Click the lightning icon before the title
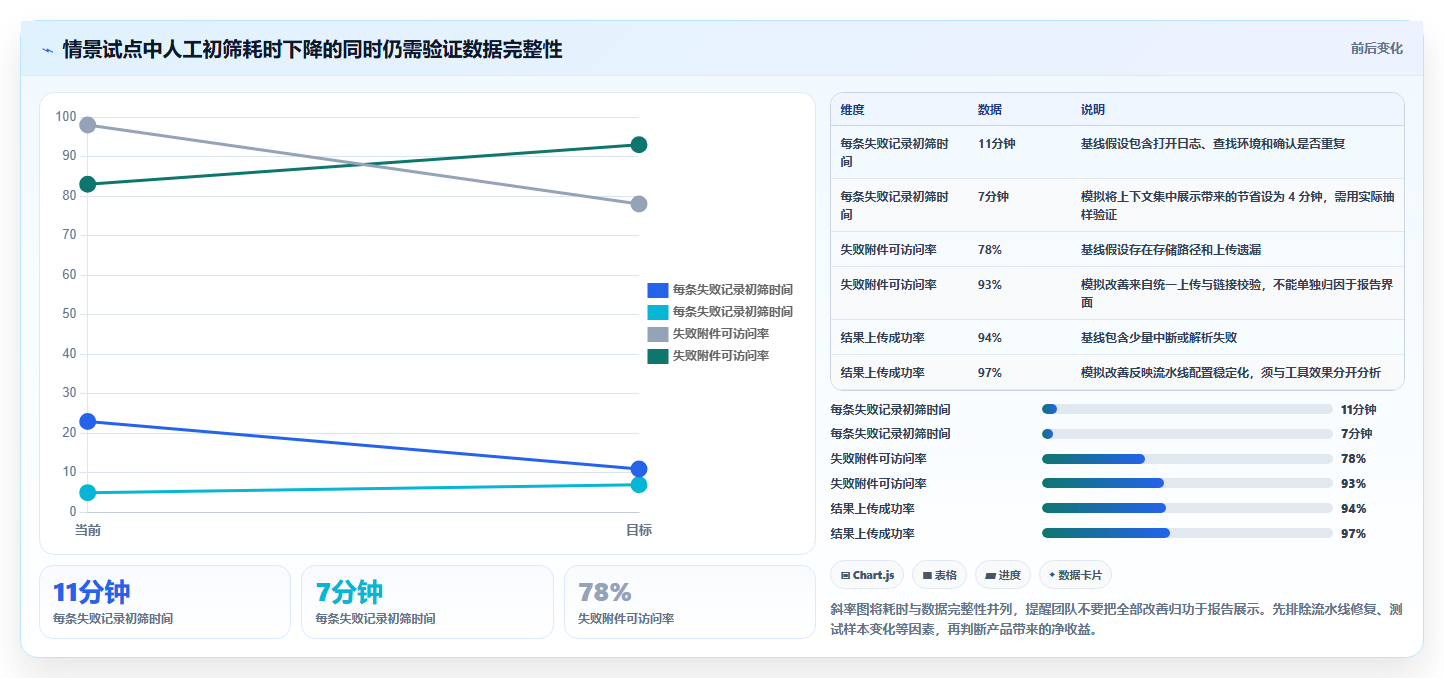This screenshot has height=678, width=1444. click(x=47, y=49)
